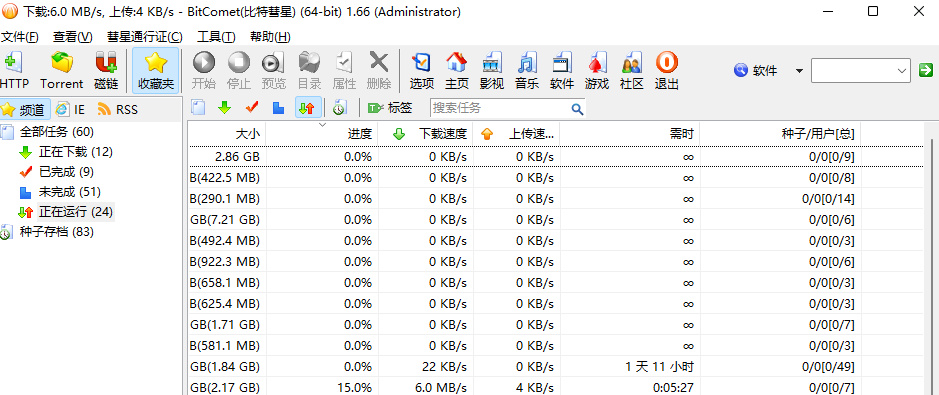This screenshot has height=395, width=939.
Task: Sort by the 下载速度 column header
Action: pos(425,134)
